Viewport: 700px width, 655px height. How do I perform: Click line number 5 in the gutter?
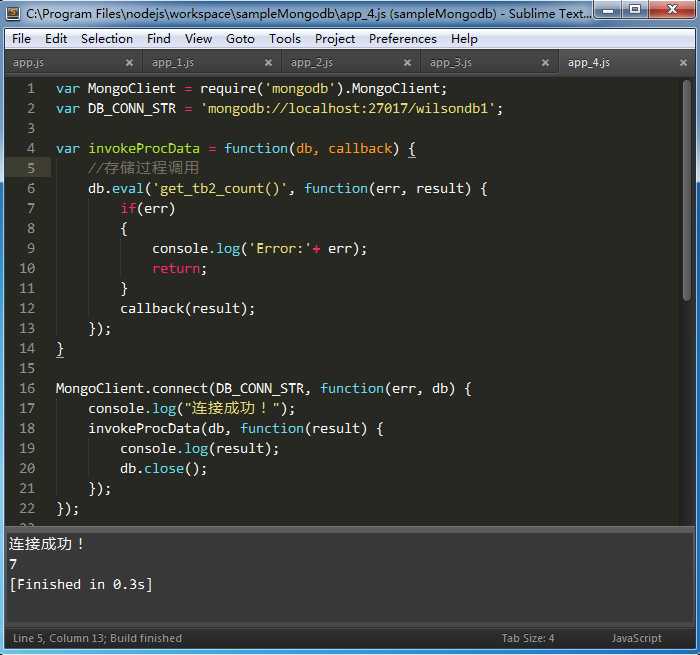[31, 168]
